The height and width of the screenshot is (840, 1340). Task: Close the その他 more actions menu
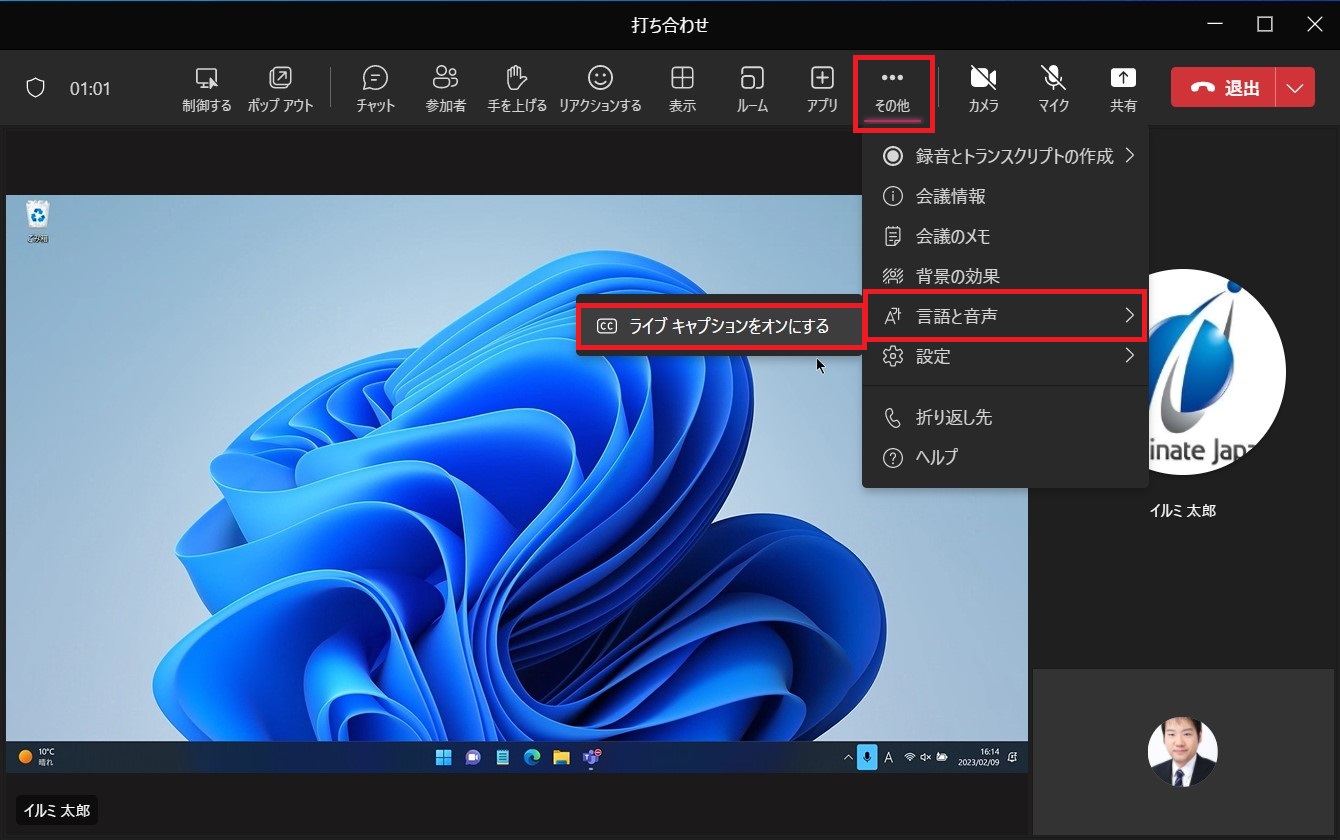point(893,92)
